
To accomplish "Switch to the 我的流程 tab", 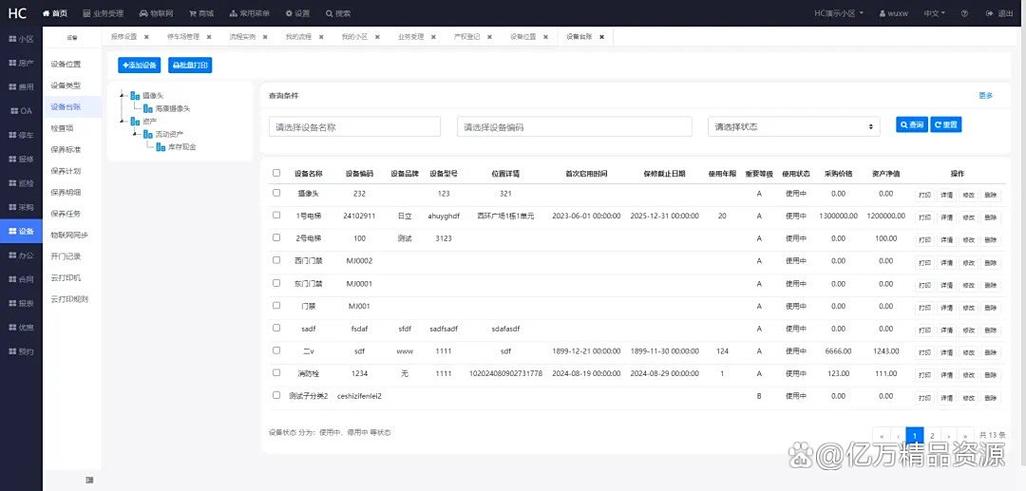I will point(298,37).
